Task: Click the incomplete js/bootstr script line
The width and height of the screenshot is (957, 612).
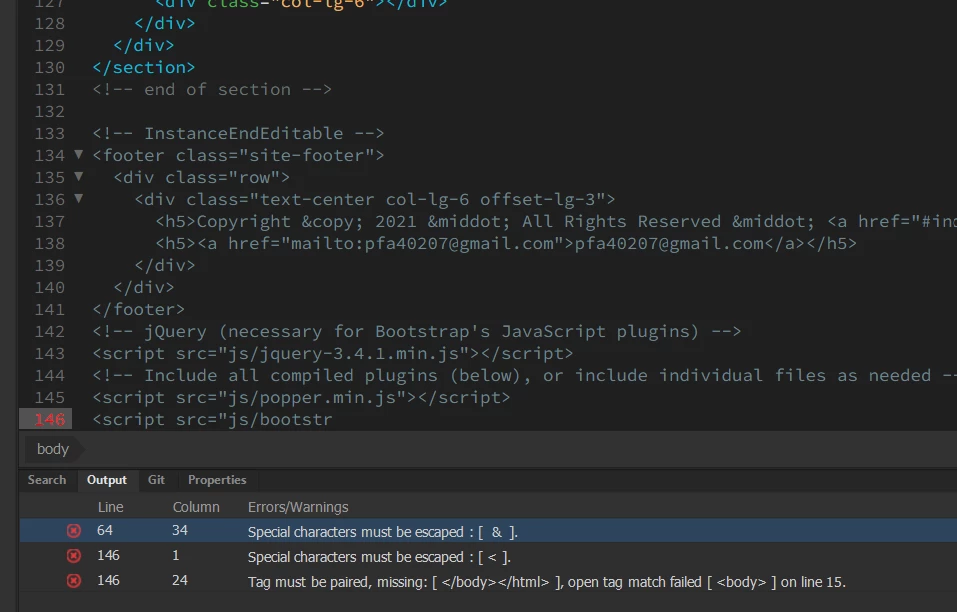Action: 212,420
